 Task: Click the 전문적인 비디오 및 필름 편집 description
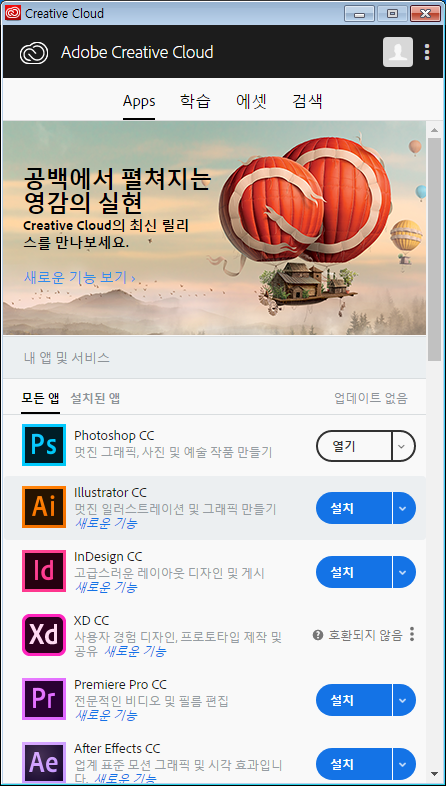[x=151, y=701]
